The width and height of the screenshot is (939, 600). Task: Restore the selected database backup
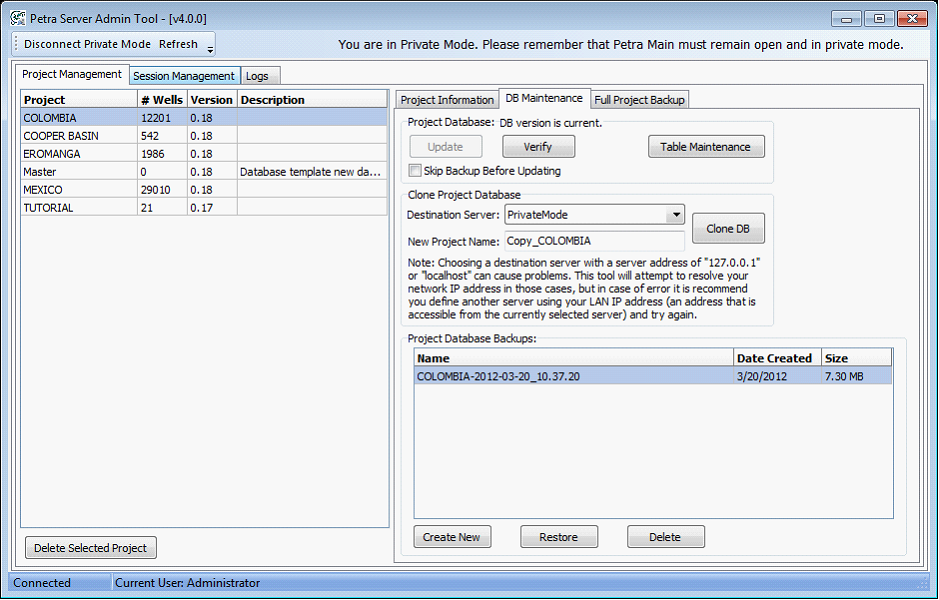coord(558,537)
